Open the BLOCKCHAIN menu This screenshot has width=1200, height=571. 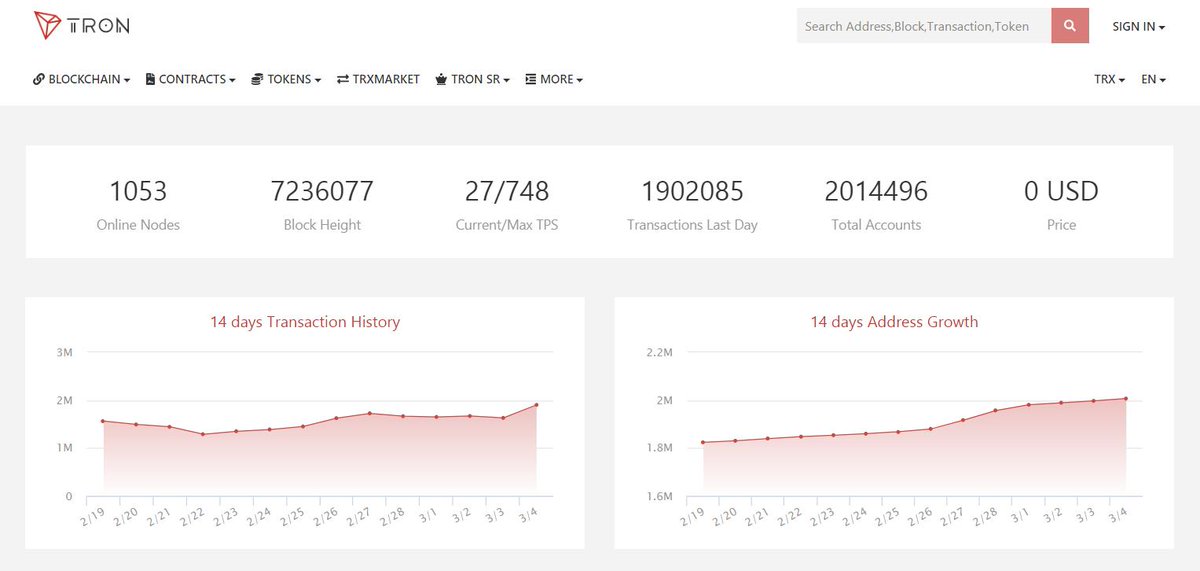(x=82, y=79)
